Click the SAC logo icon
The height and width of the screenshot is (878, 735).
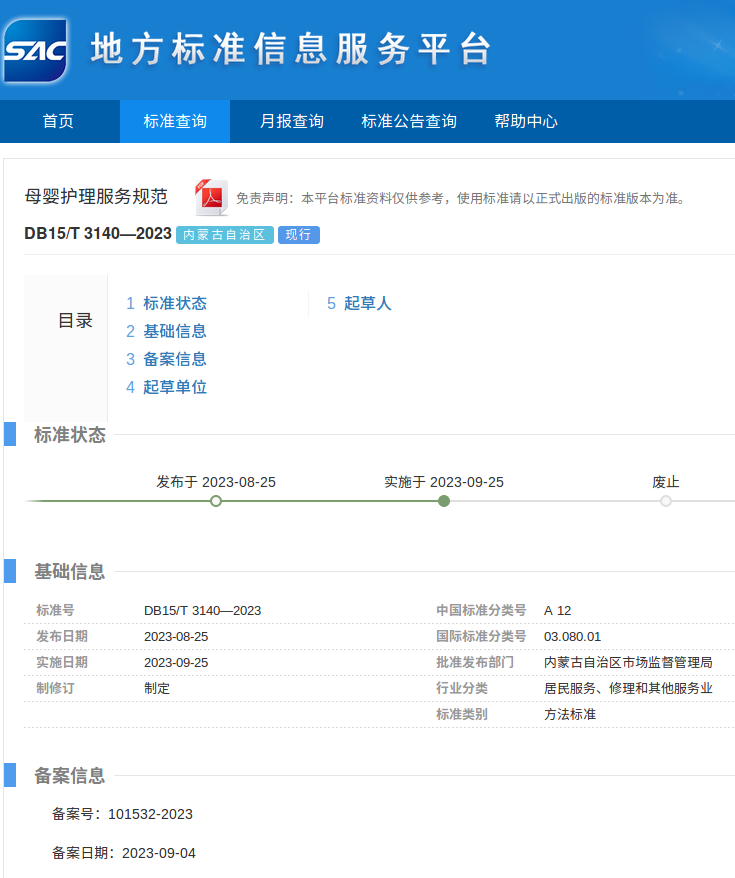point(35,49)
